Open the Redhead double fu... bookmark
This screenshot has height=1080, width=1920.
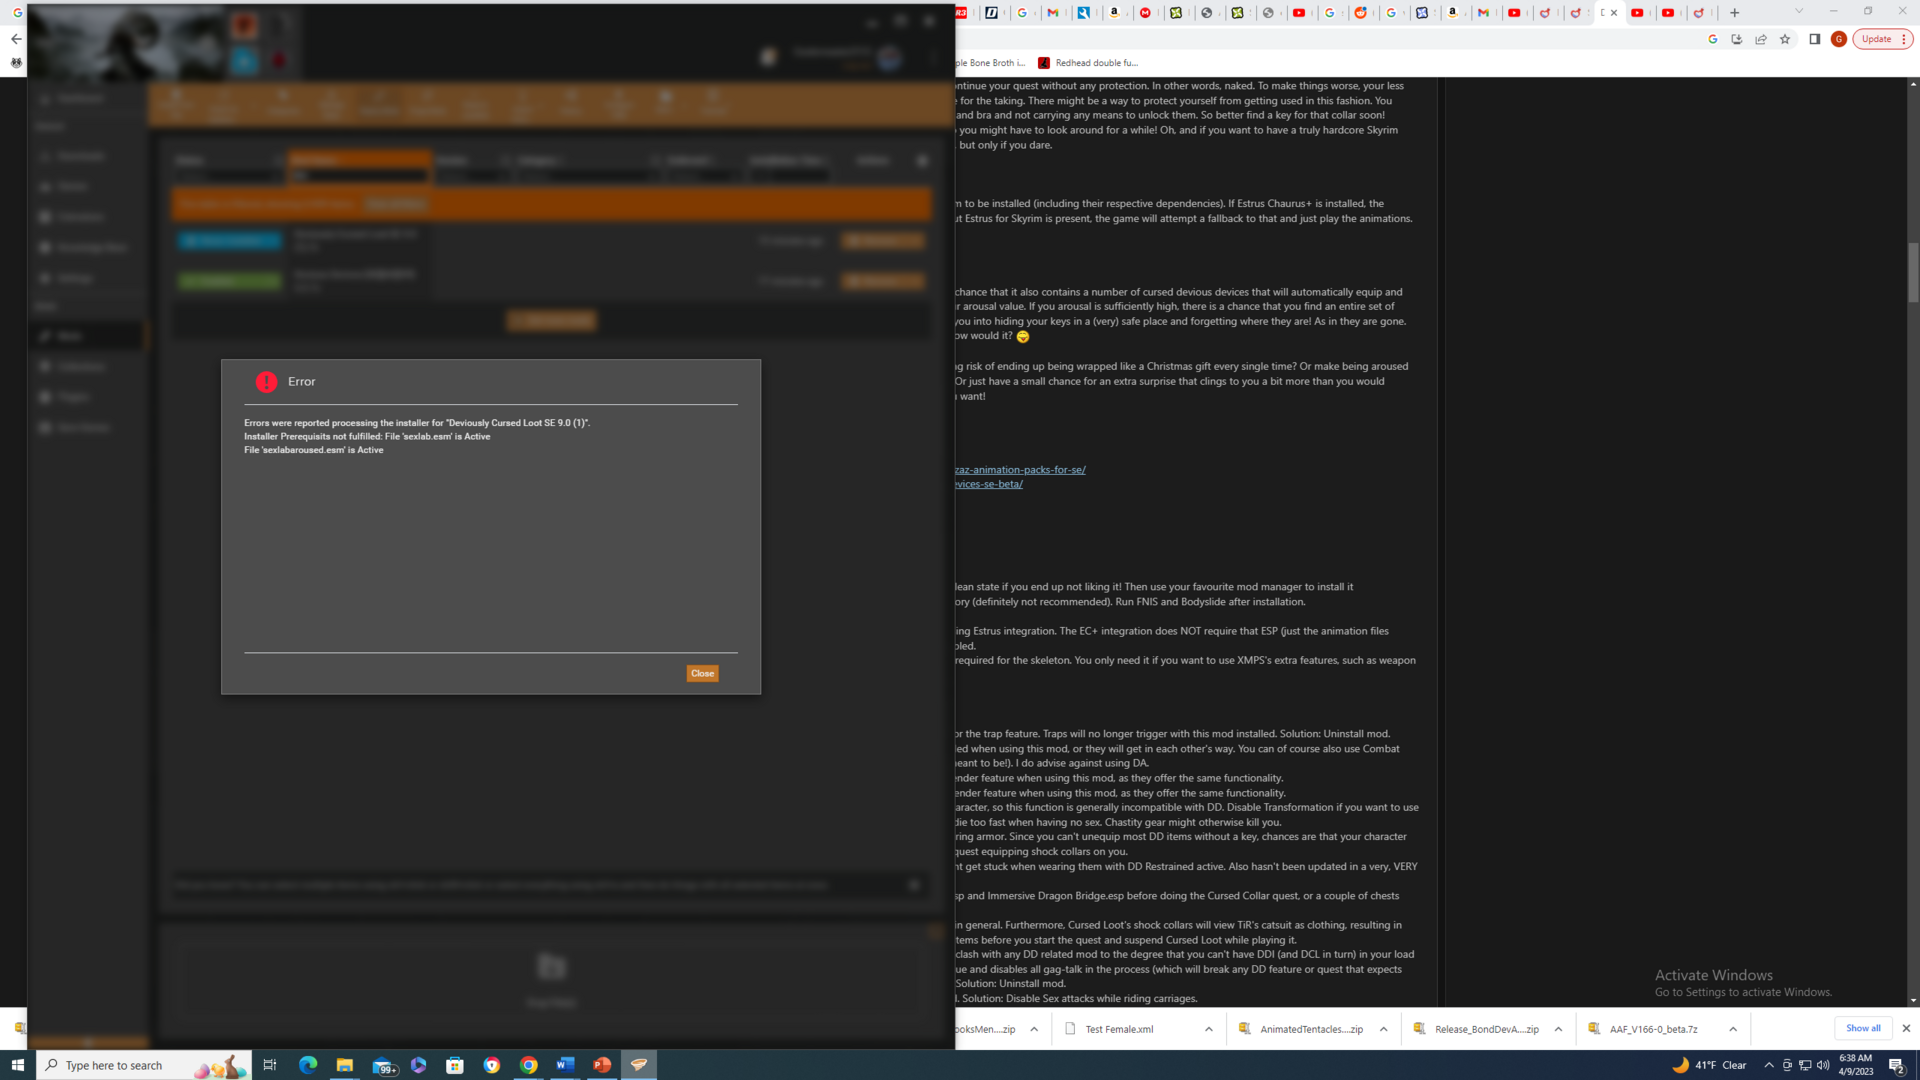[x=1088, y=63]
